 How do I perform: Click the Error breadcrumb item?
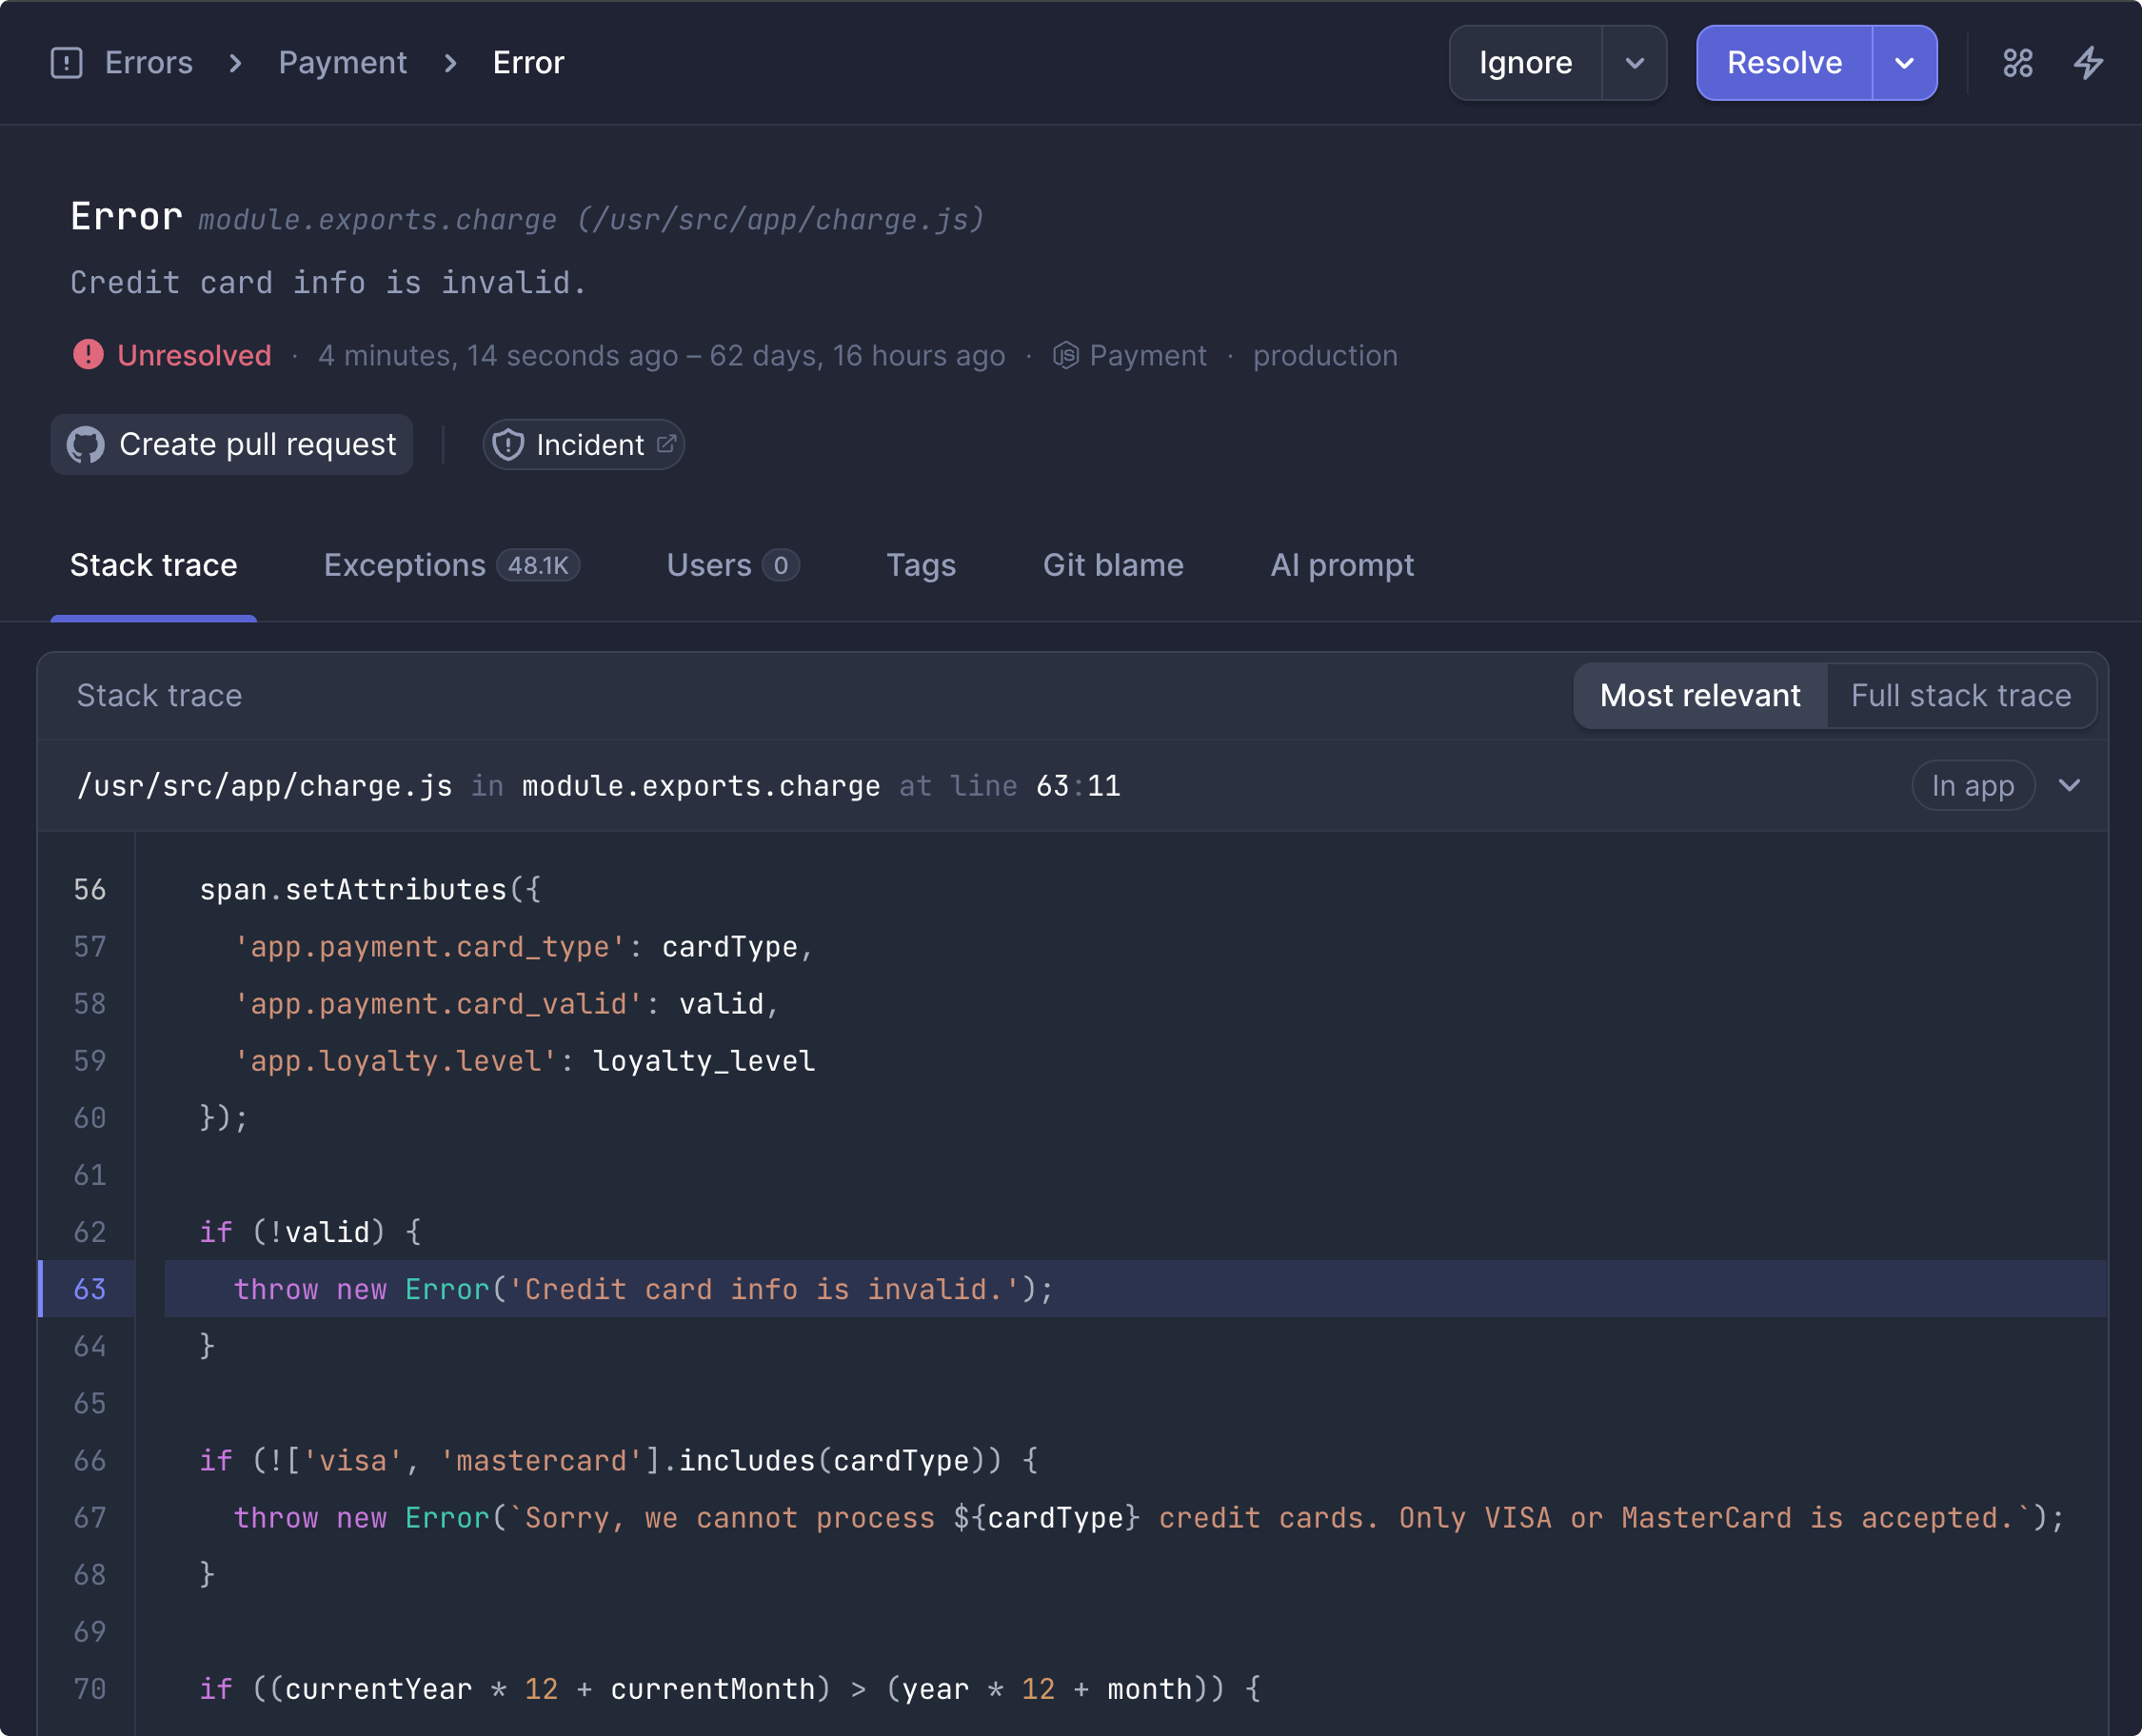pos(529,63)
